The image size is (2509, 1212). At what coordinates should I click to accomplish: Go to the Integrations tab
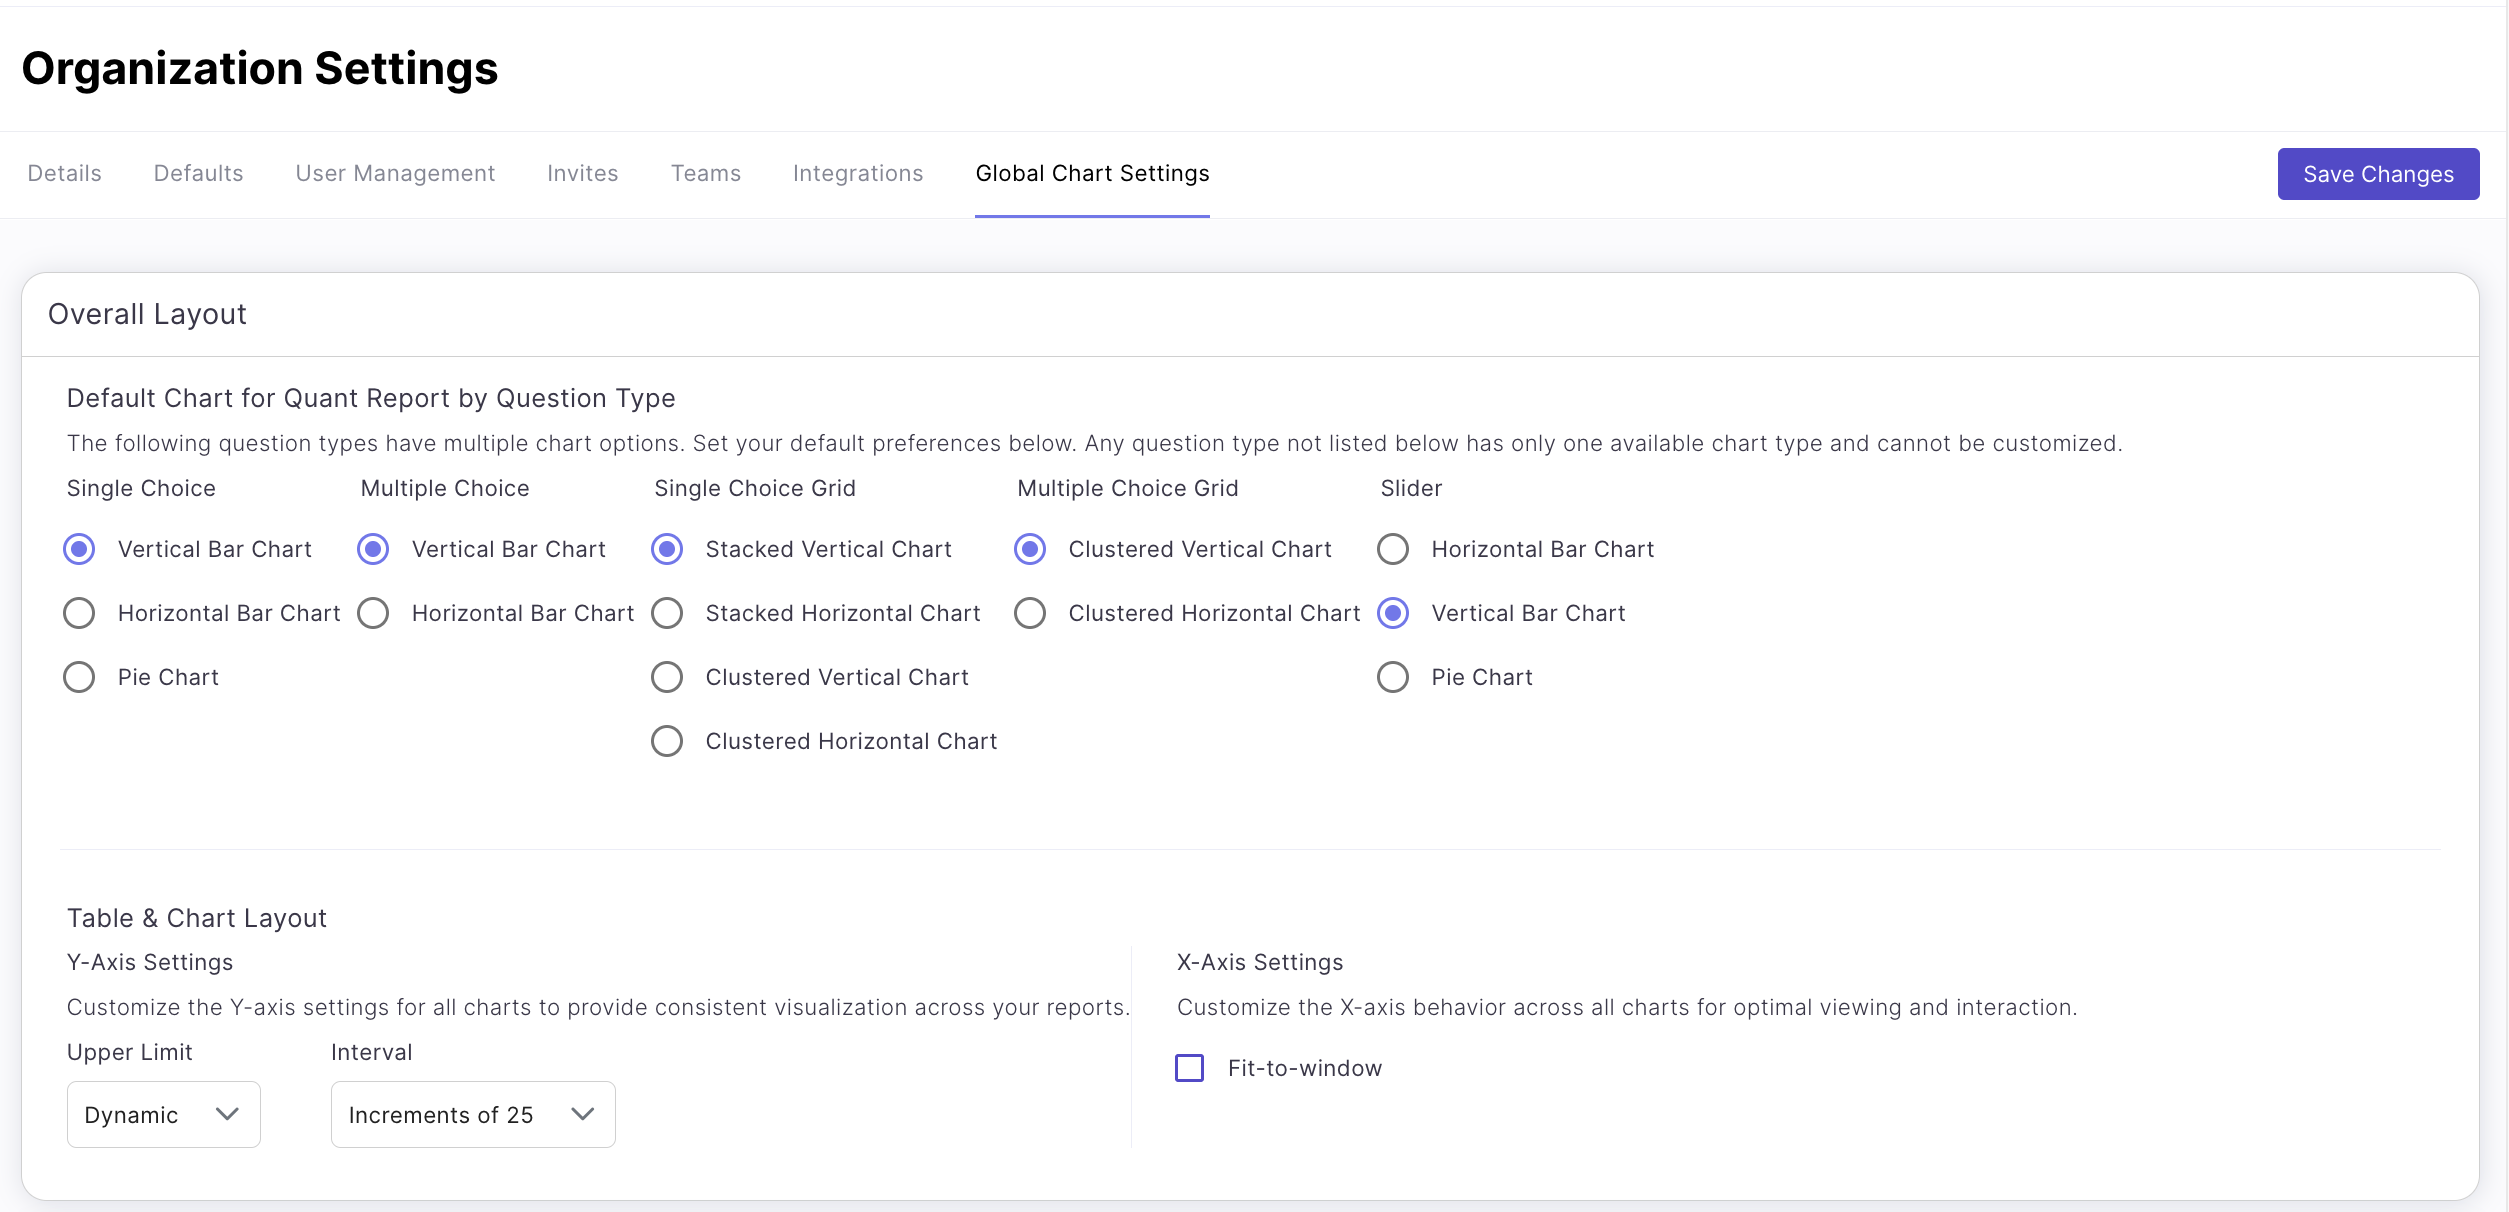pyautogui.click(x=857, y=174)
